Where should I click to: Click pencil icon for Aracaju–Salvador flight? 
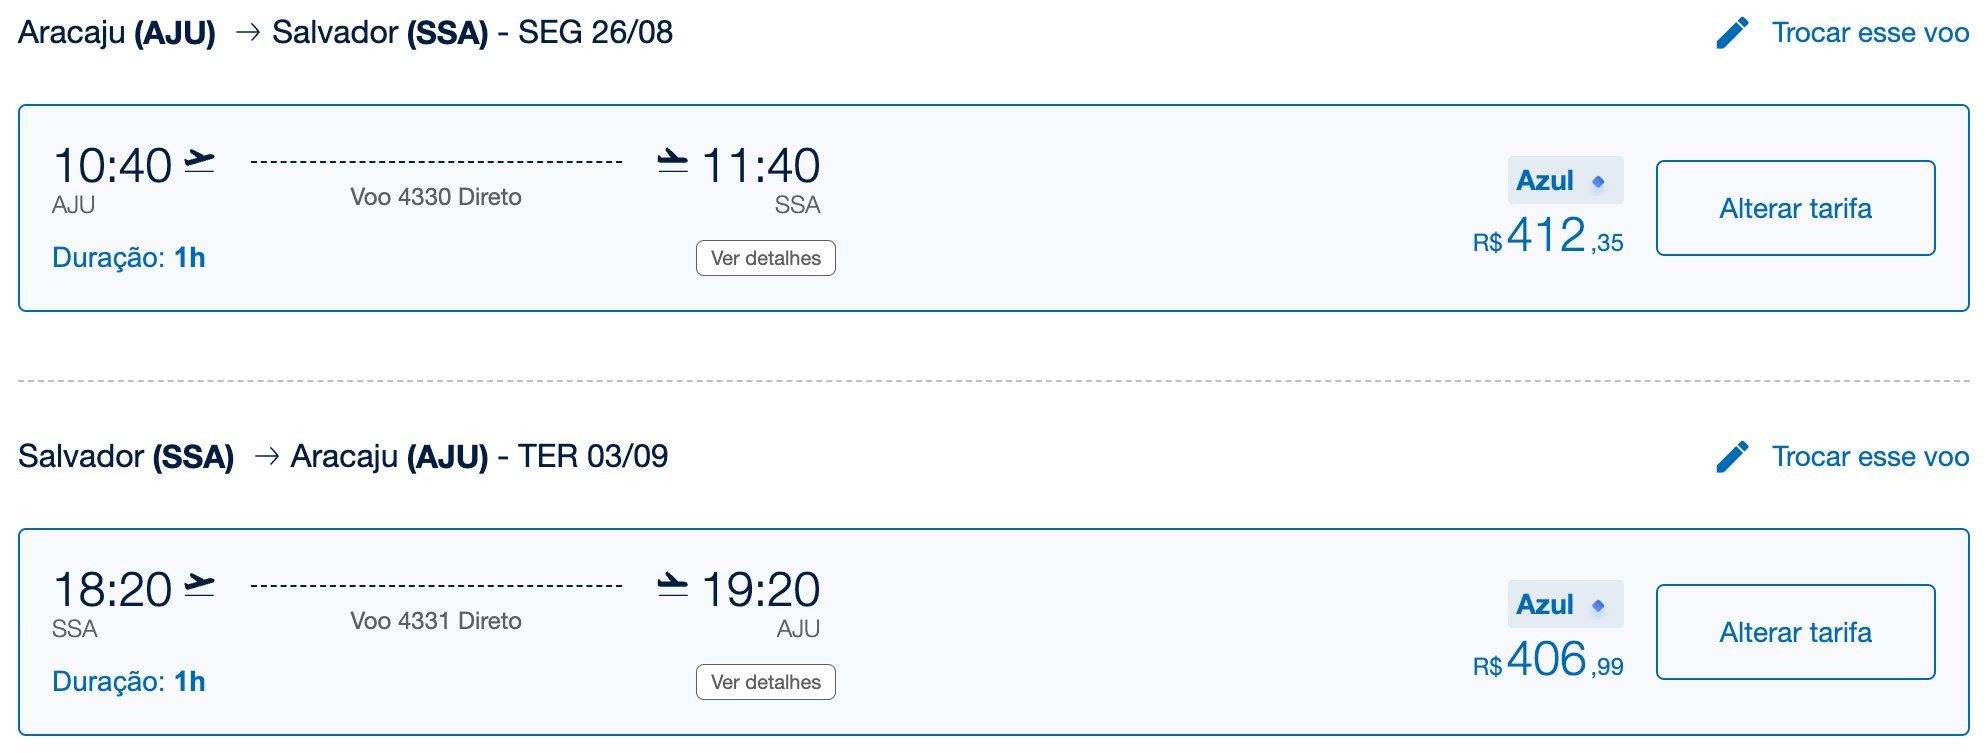click(x=1732, y=33)
